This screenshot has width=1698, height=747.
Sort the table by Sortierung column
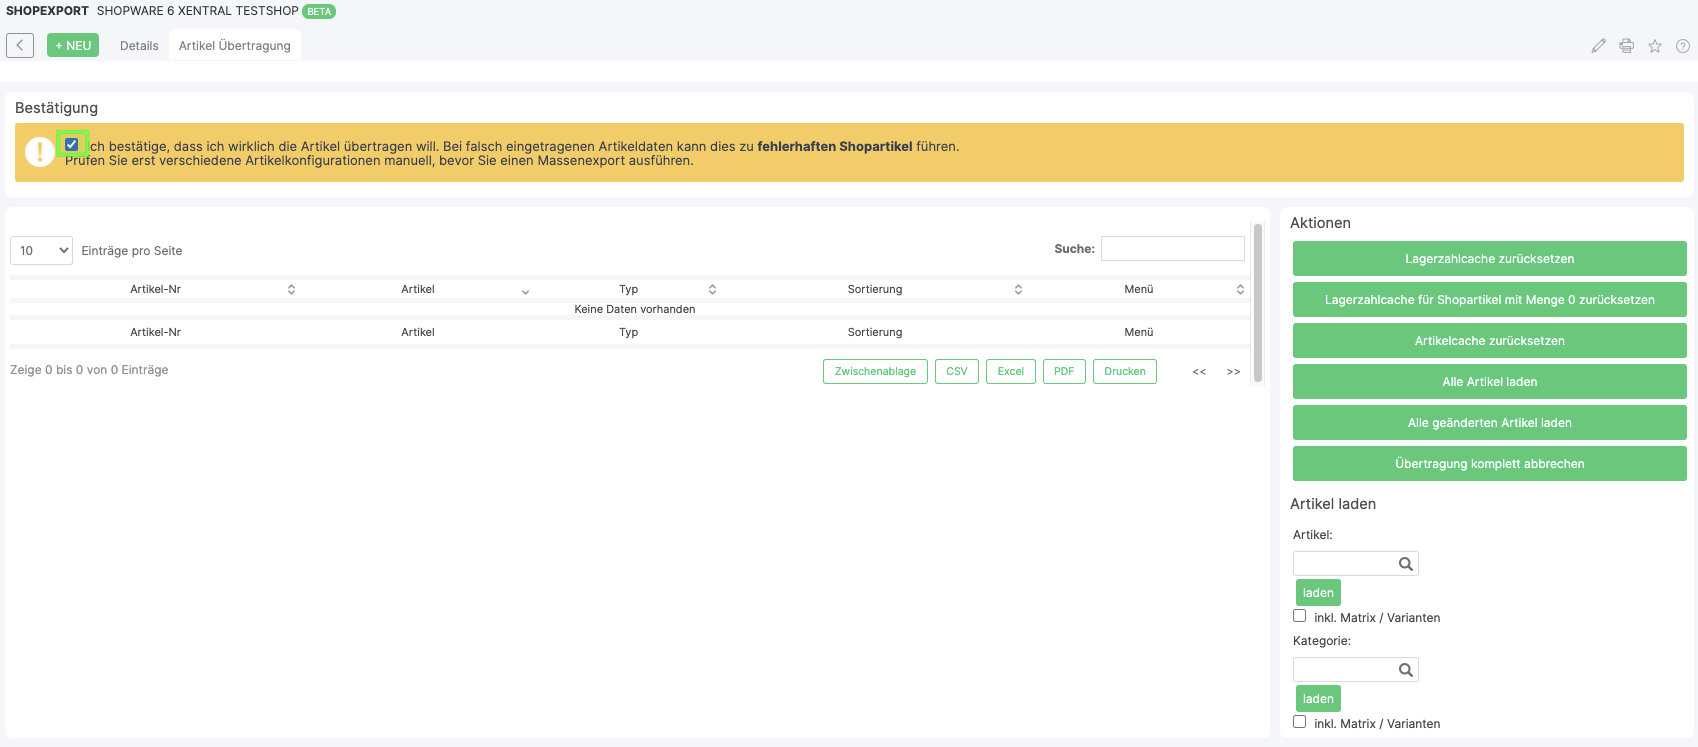pyautogui.click(x=1018, y=289)
